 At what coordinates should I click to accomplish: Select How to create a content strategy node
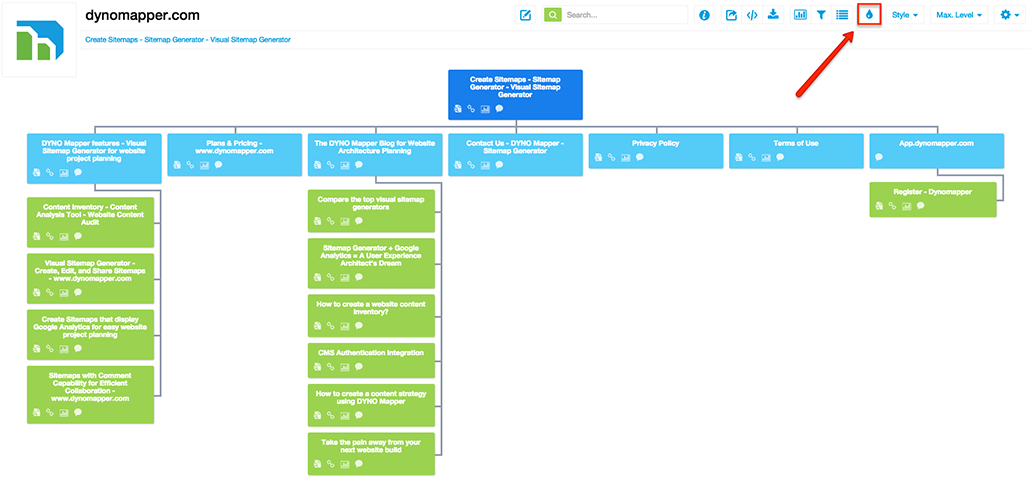pyautogui.click(x=371, y=405)
